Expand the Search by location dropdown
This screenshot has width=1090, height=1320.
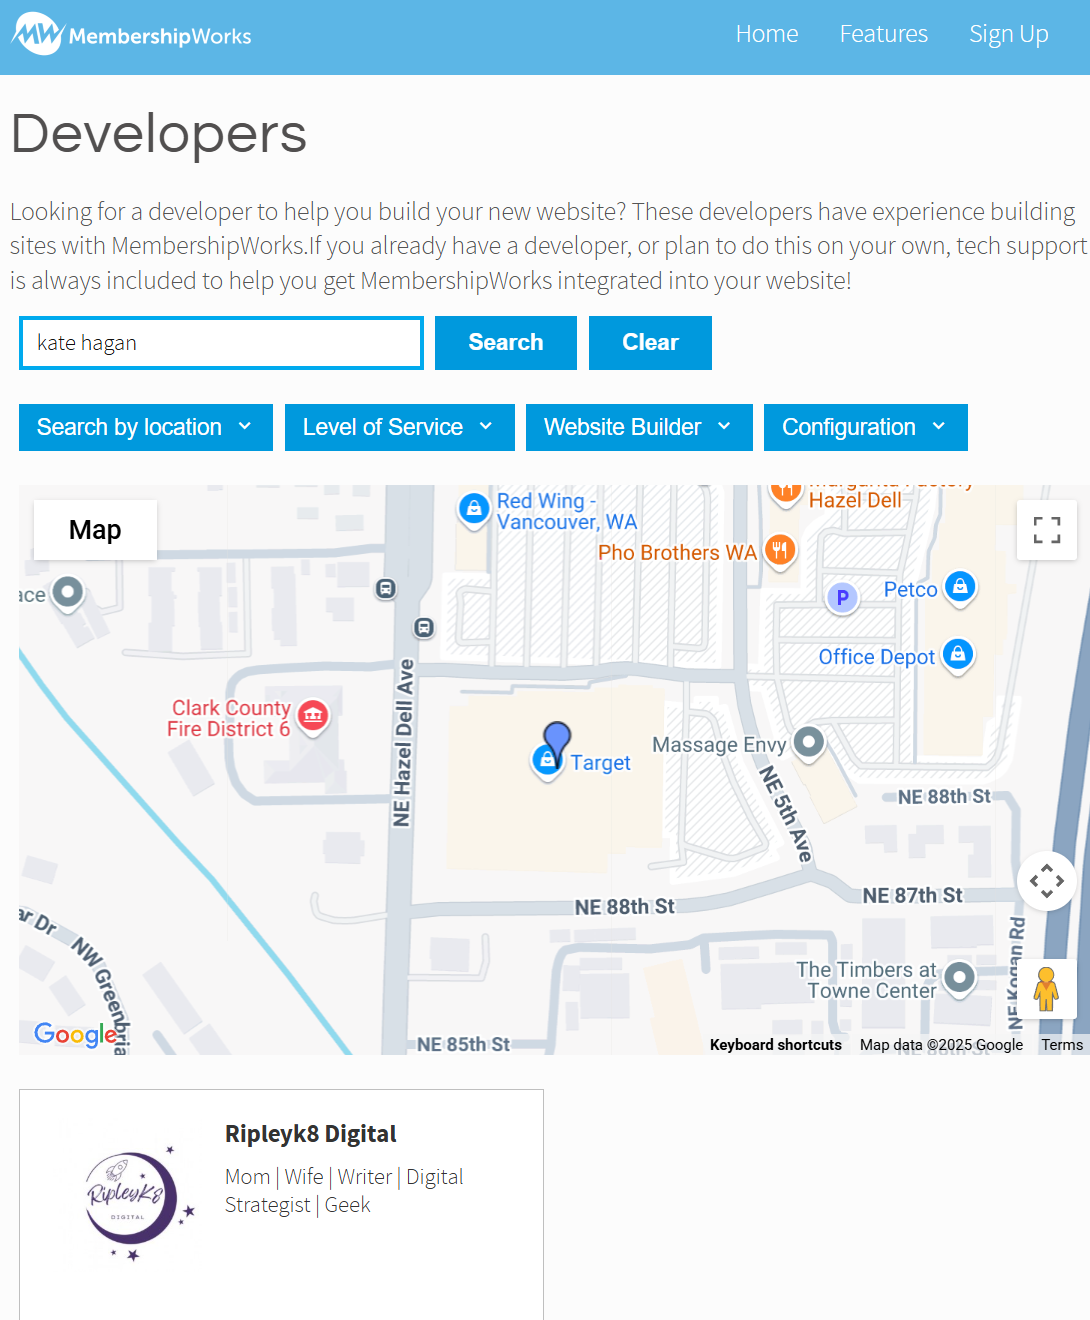(x=146, y=427)
